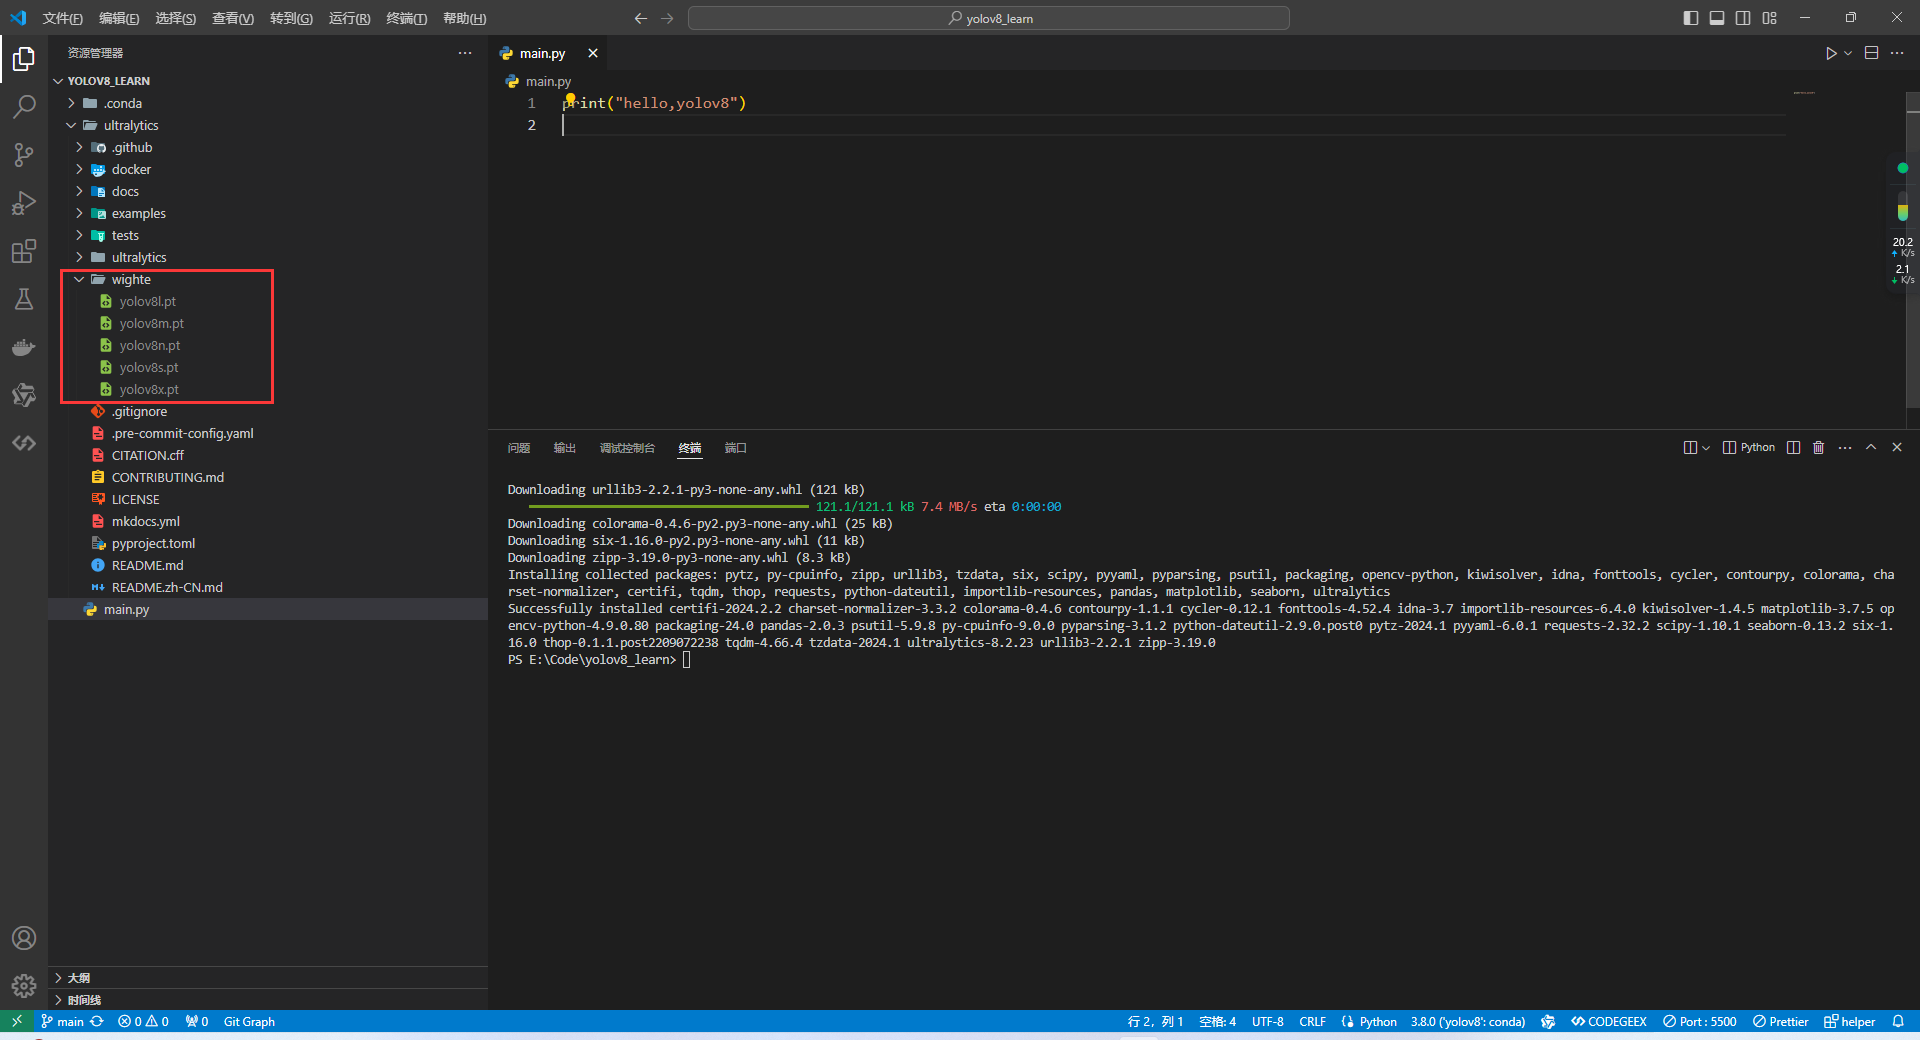Synchronize changes icon in status bar
This screenshot has height=1040, width=1920.
click(97, 1021)
